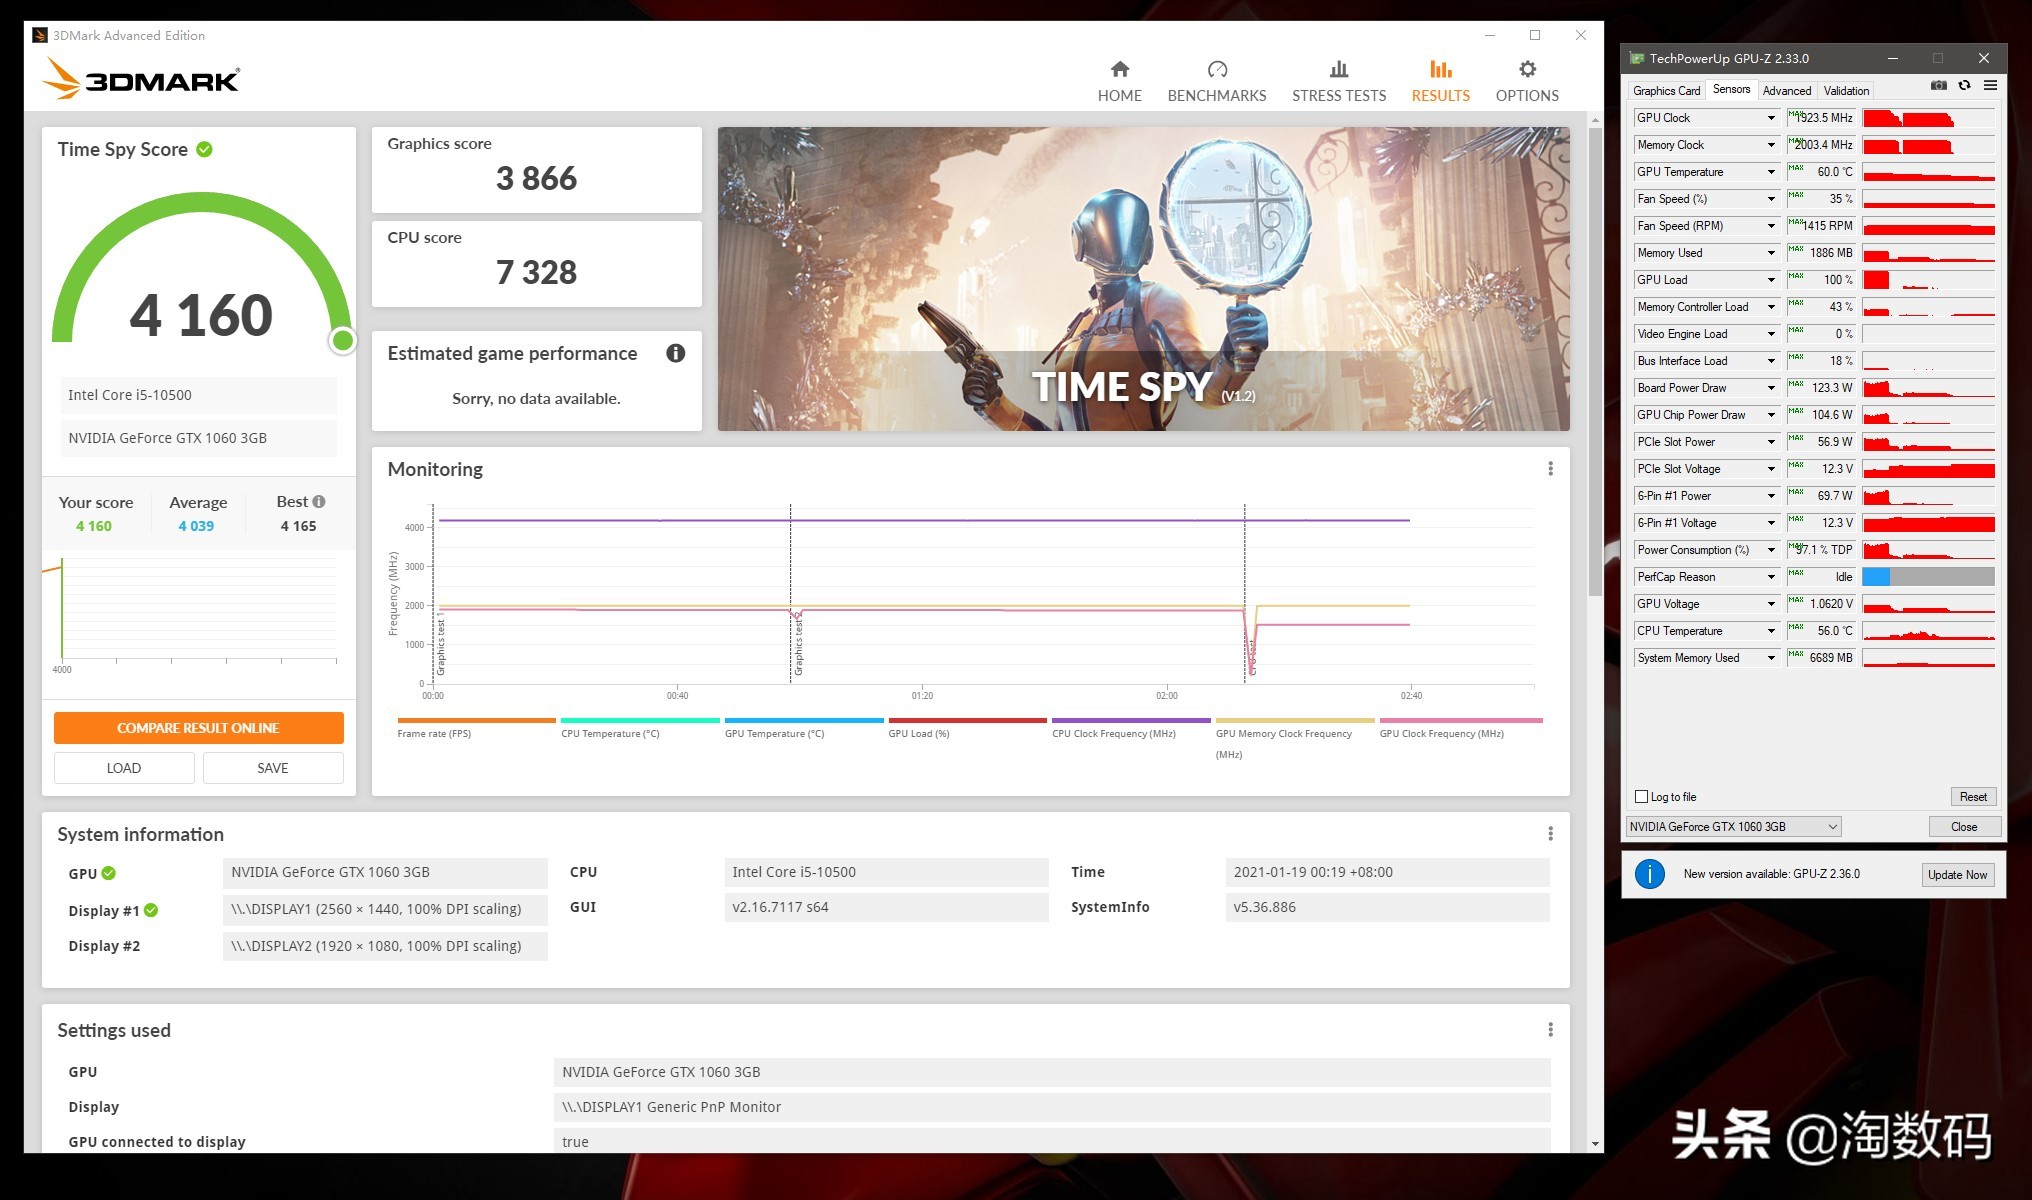Click the GPU Temperature blue legend swatch
The image size is (2032, 1200).
[804, 720]
